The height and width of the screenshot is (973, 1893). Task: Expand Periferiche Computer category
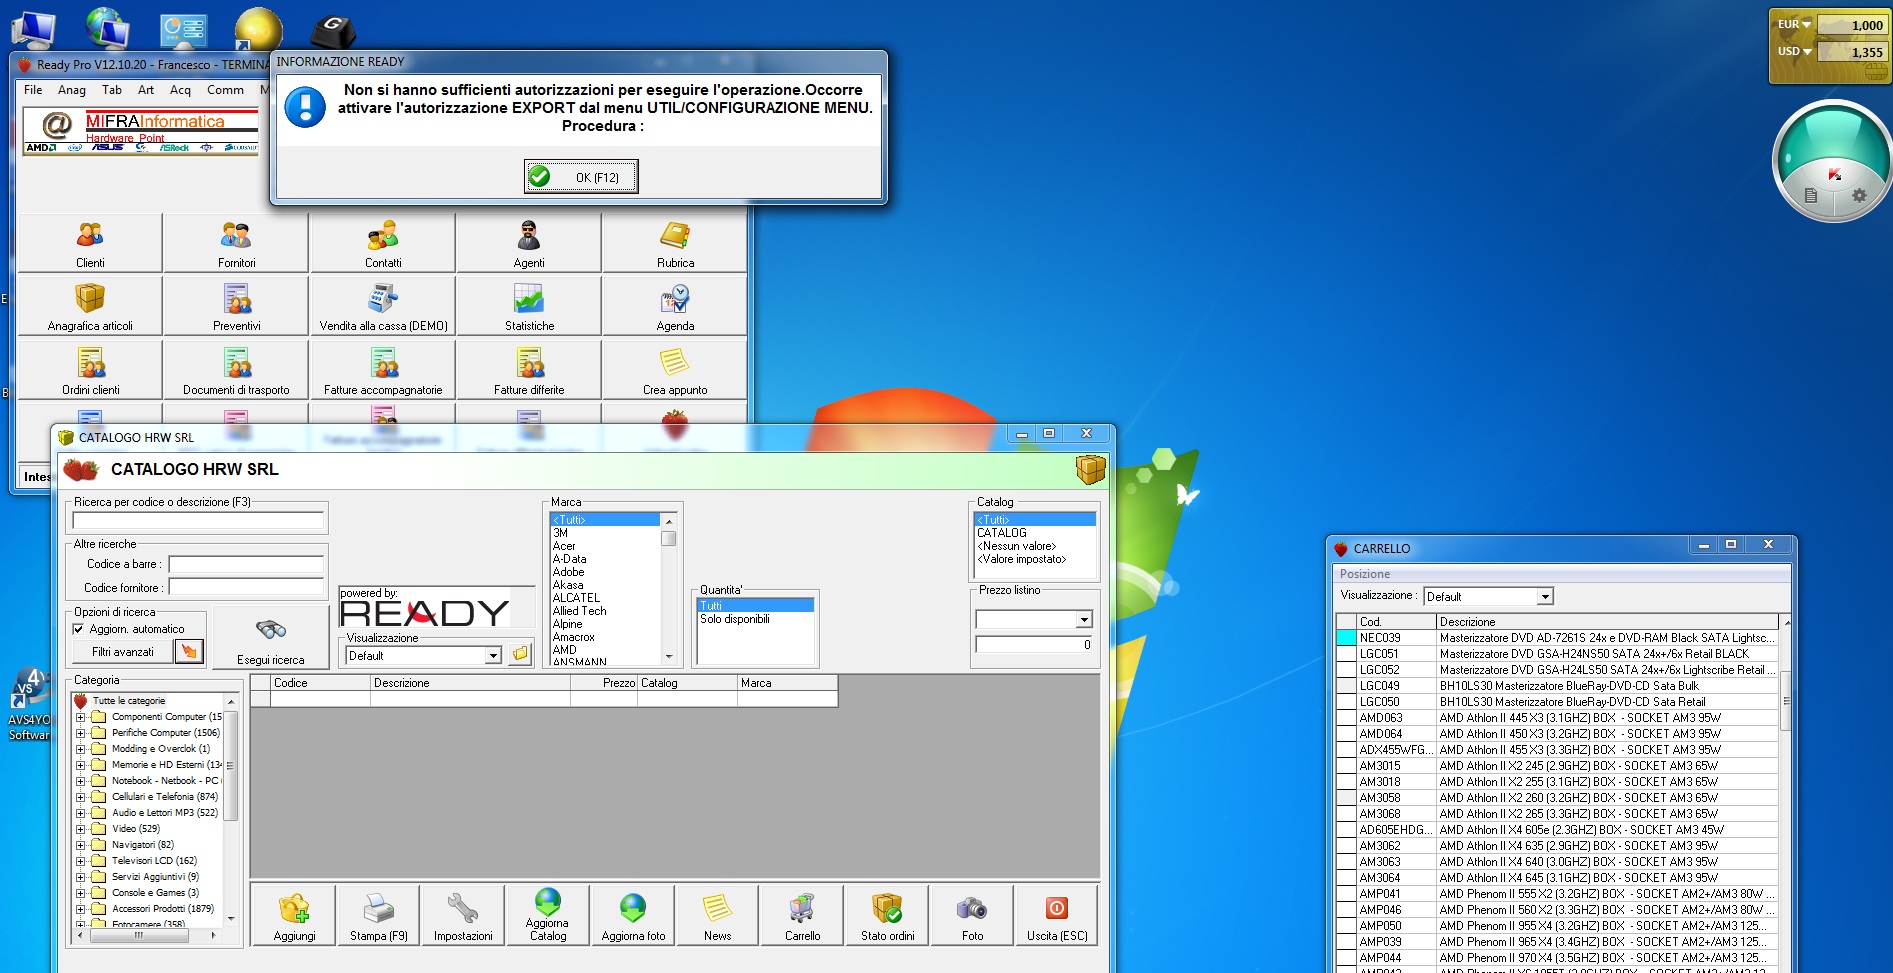pyautogui.click(x=81, y=733)
